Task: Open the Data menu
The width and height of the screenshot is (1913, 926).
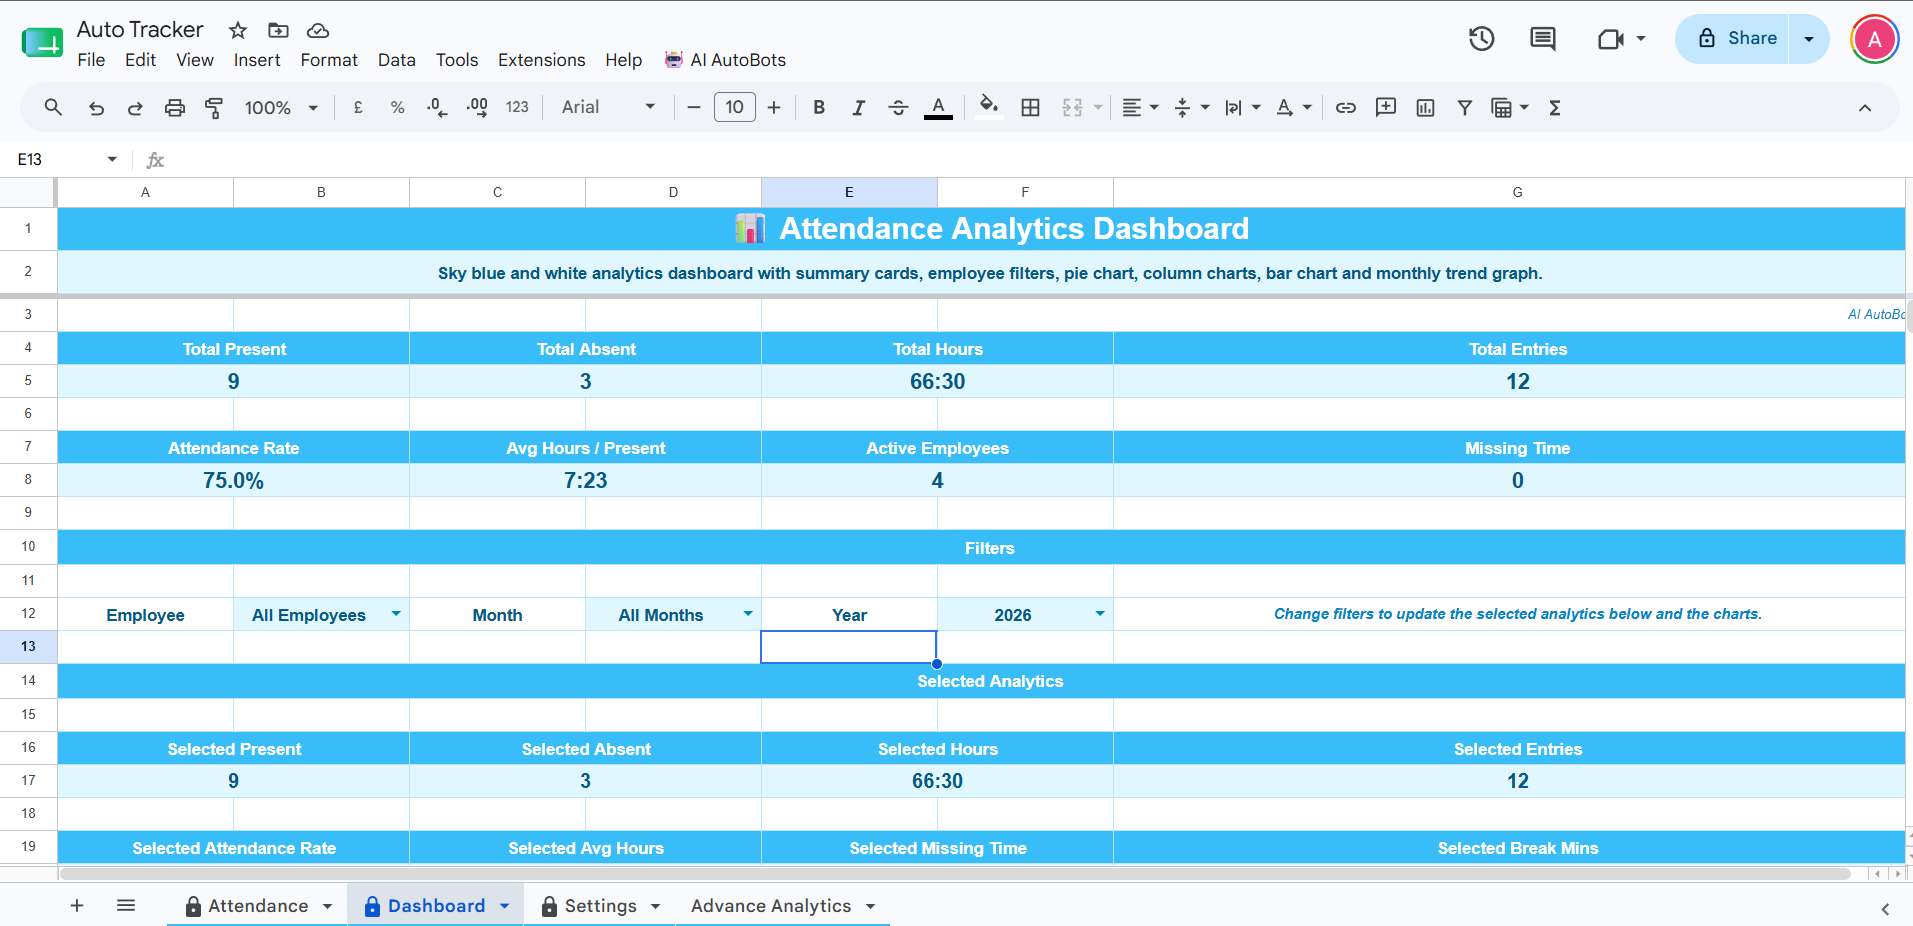Action: tap(396, 60)
